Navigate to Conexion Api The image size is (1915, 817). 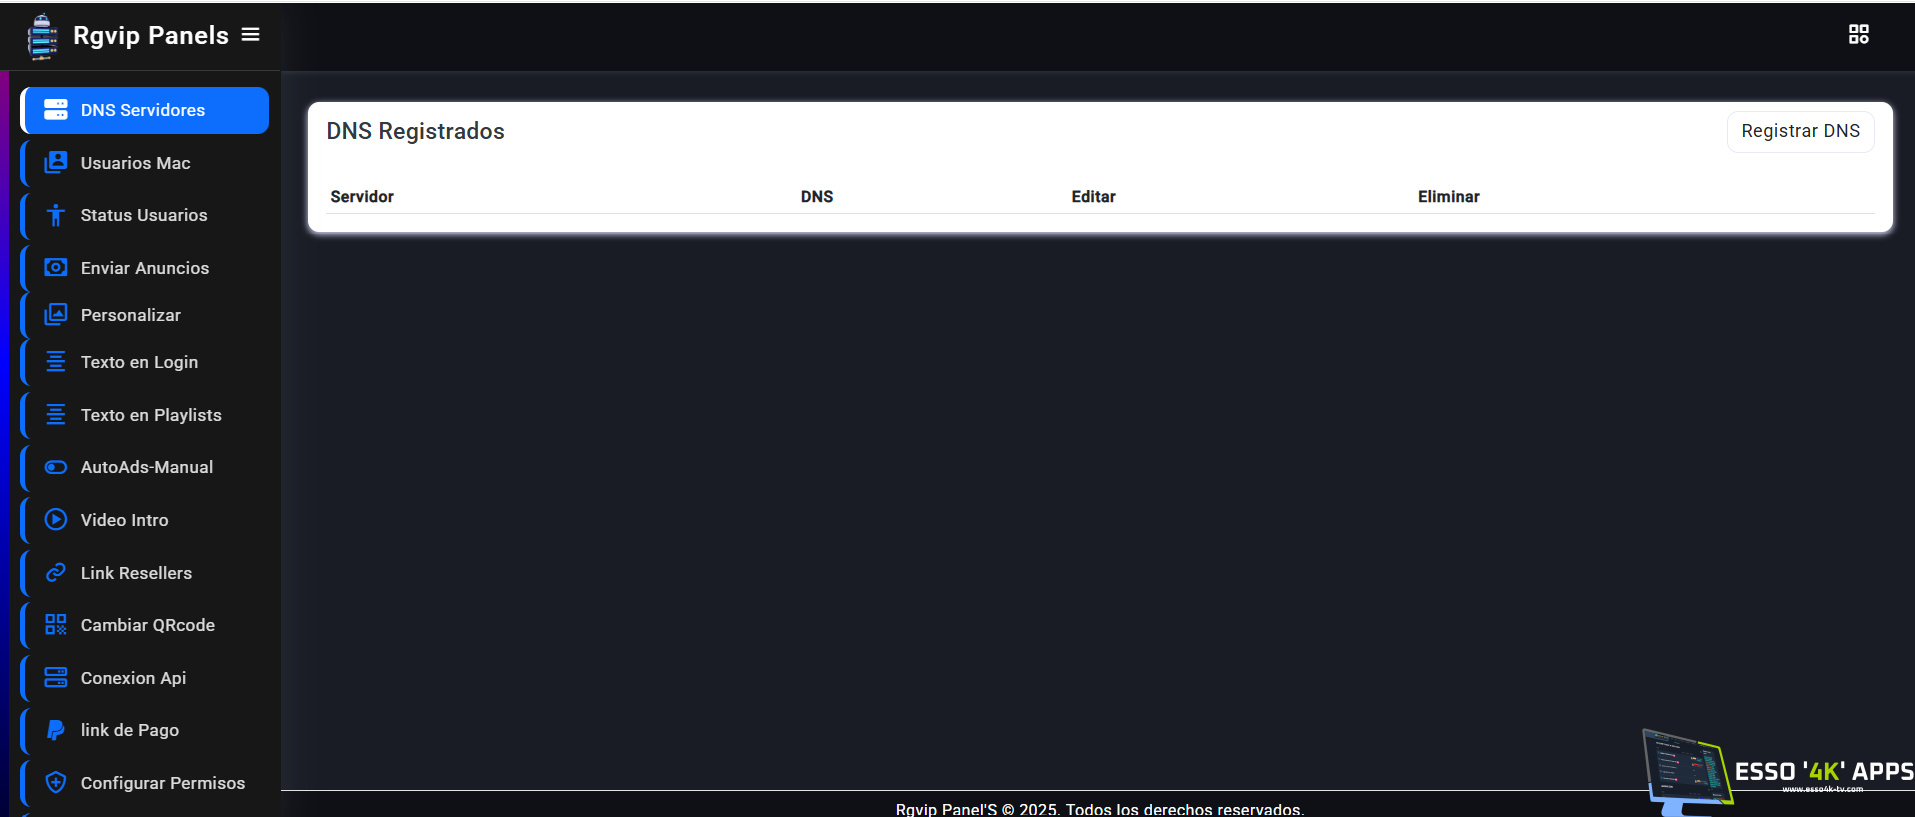133,678
